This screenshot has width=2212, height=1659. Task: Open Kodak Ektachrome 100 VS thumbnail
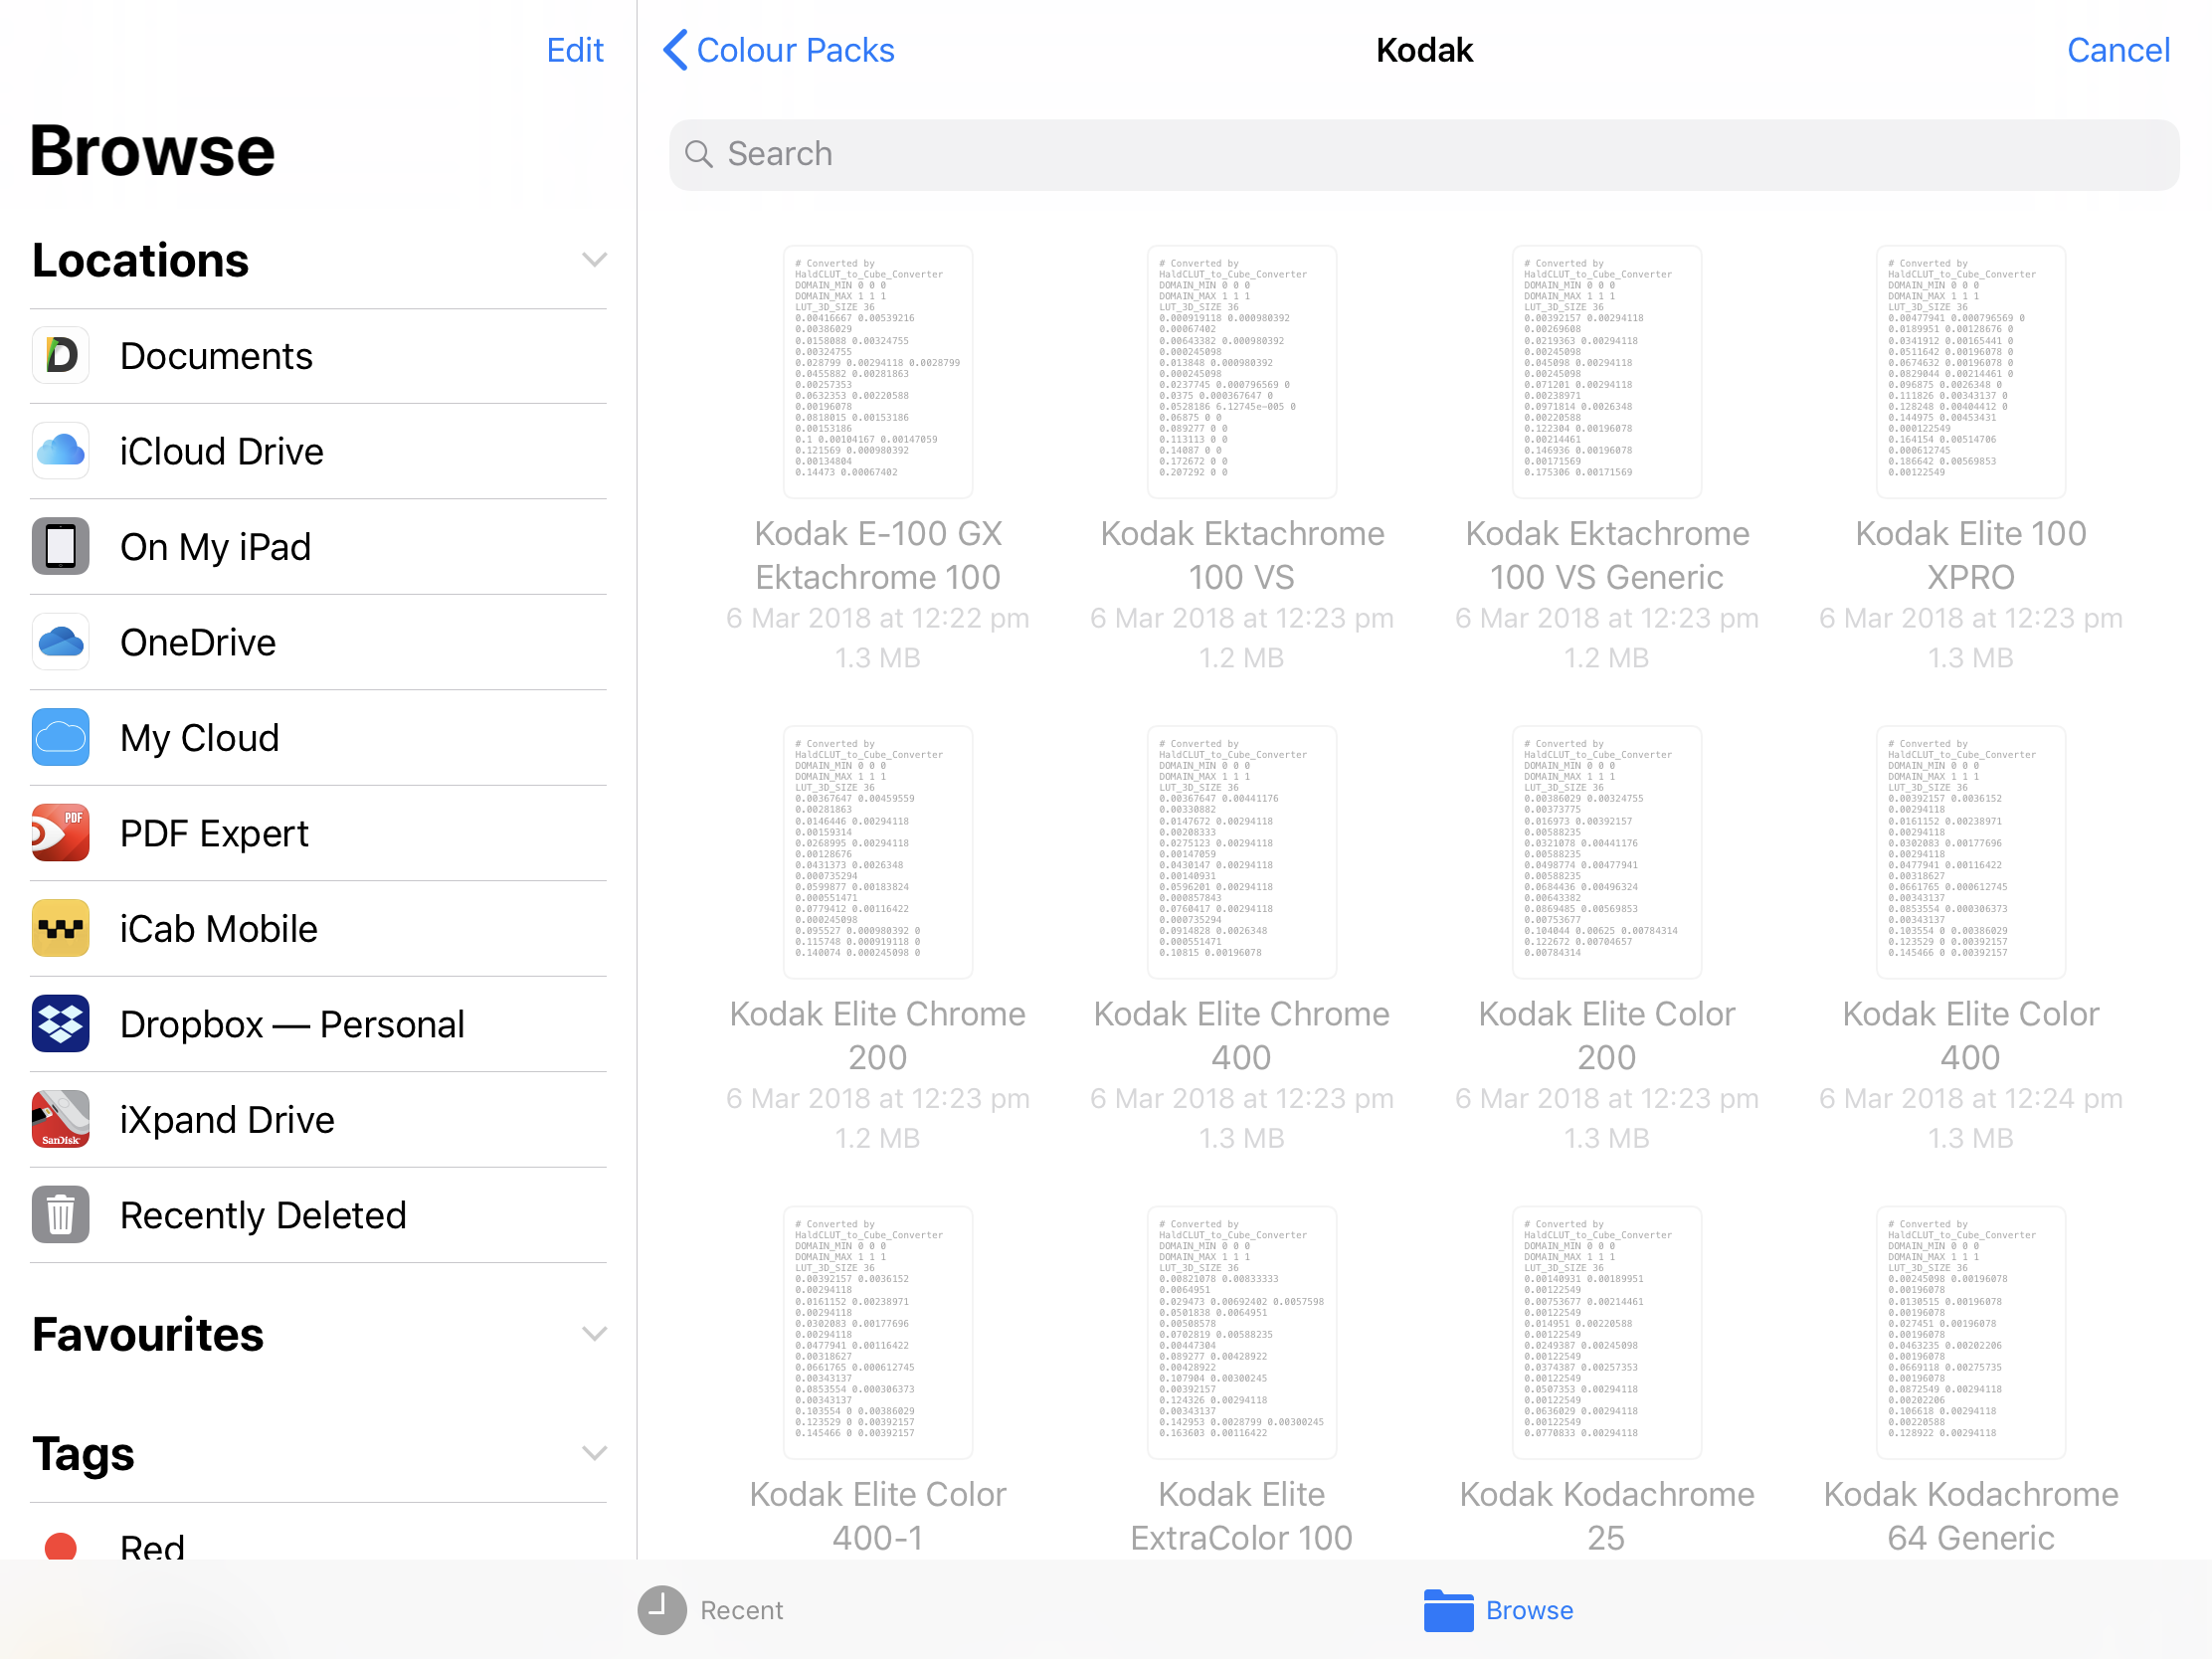pyautogui.click(x=1242, y=372)
